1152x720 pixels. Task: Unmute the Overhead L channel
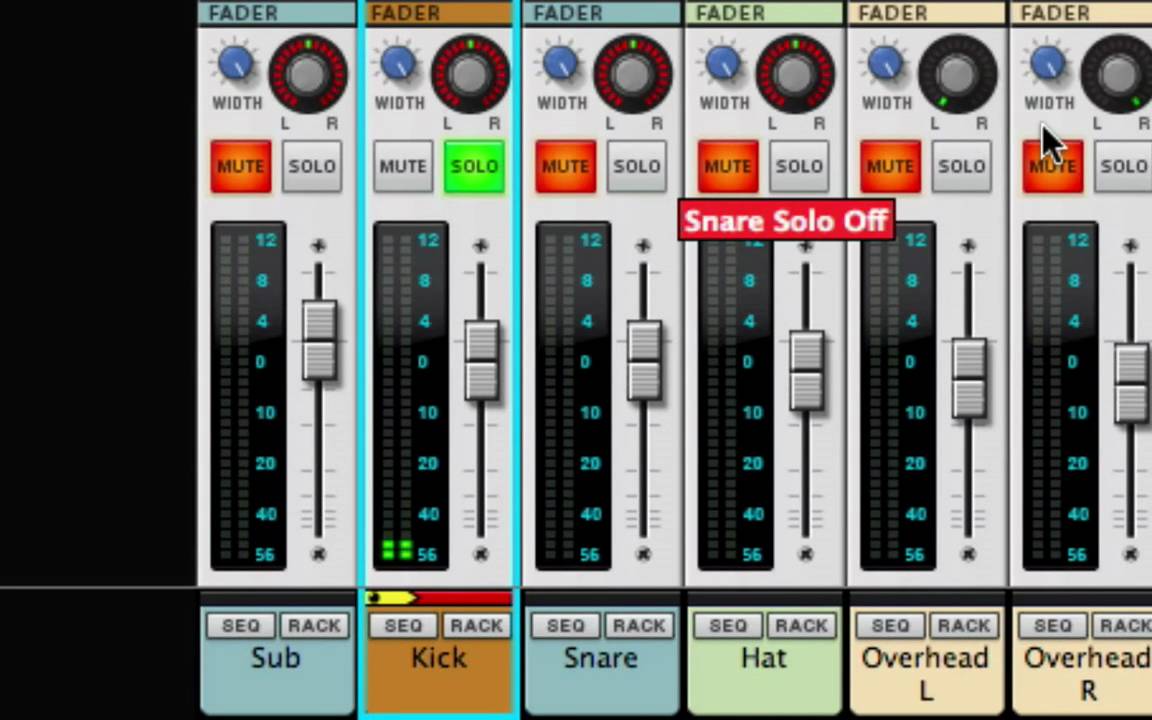pyautogui.click(x=890, y=167)
